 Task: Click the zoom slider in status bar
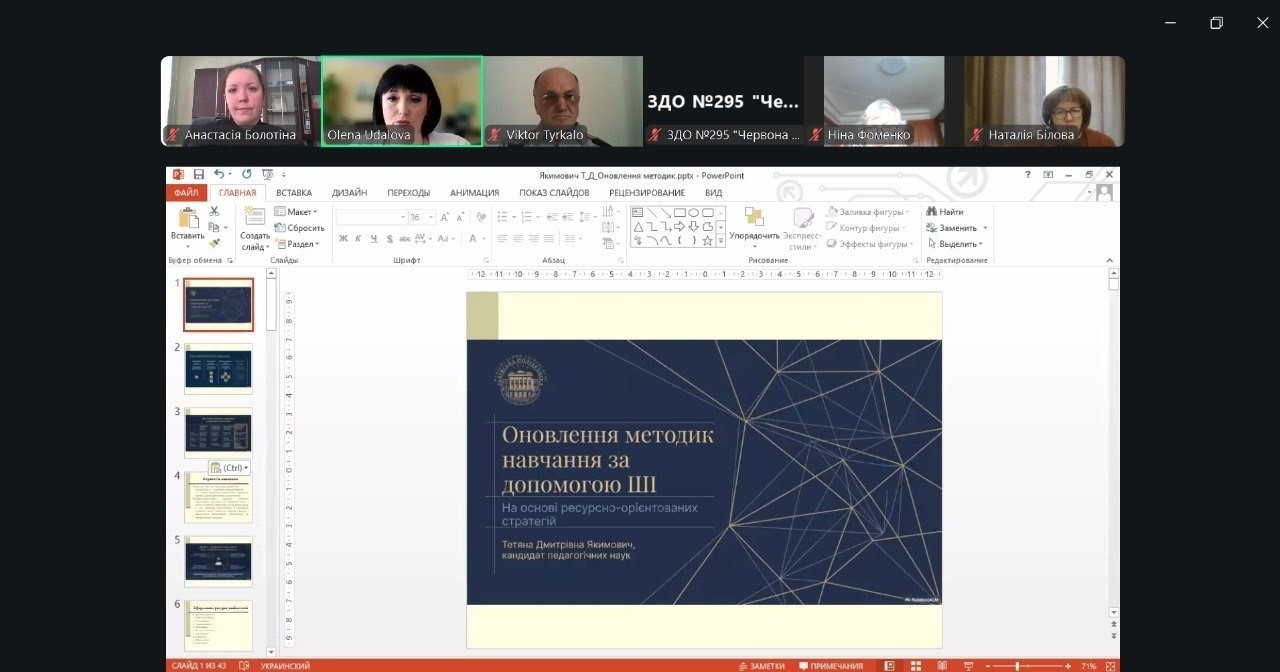1017,666
